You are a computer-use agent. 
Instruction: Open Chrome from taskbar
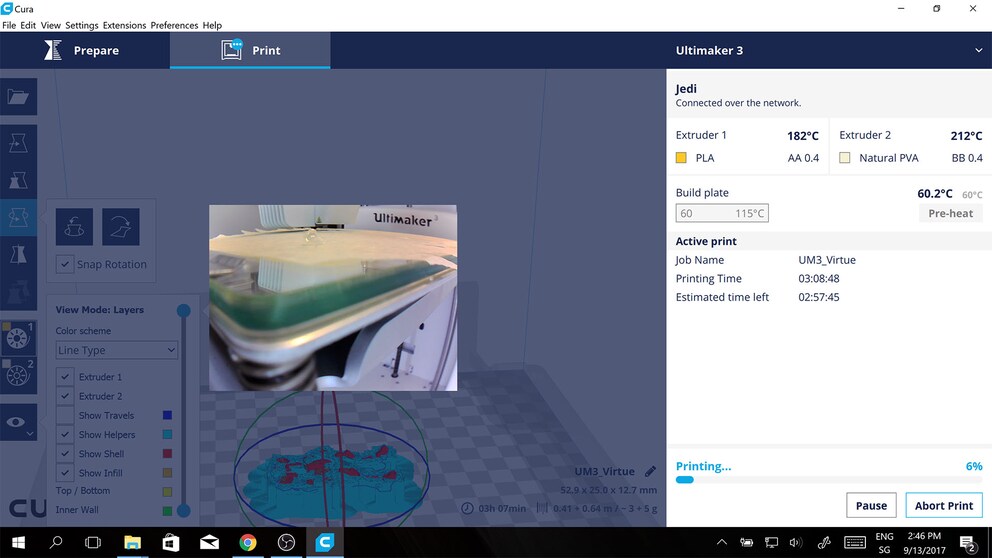(x=248, y=542)
